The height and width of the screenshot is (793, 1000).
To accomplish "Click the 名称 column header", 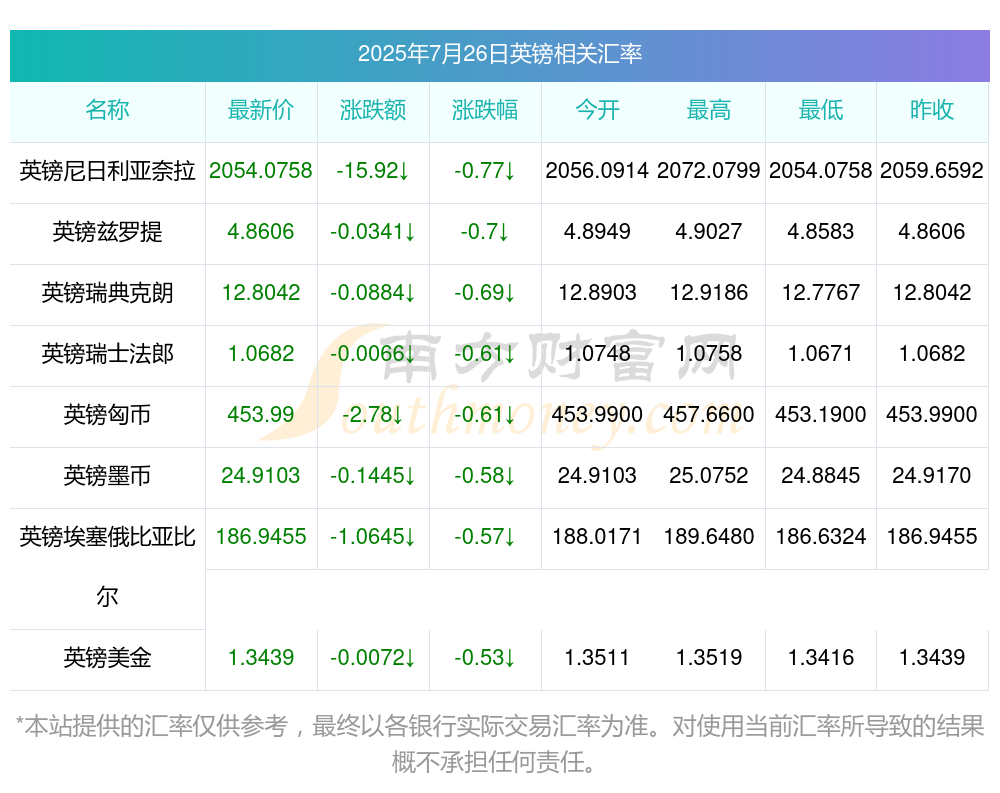I will click(x=107, y=110).
